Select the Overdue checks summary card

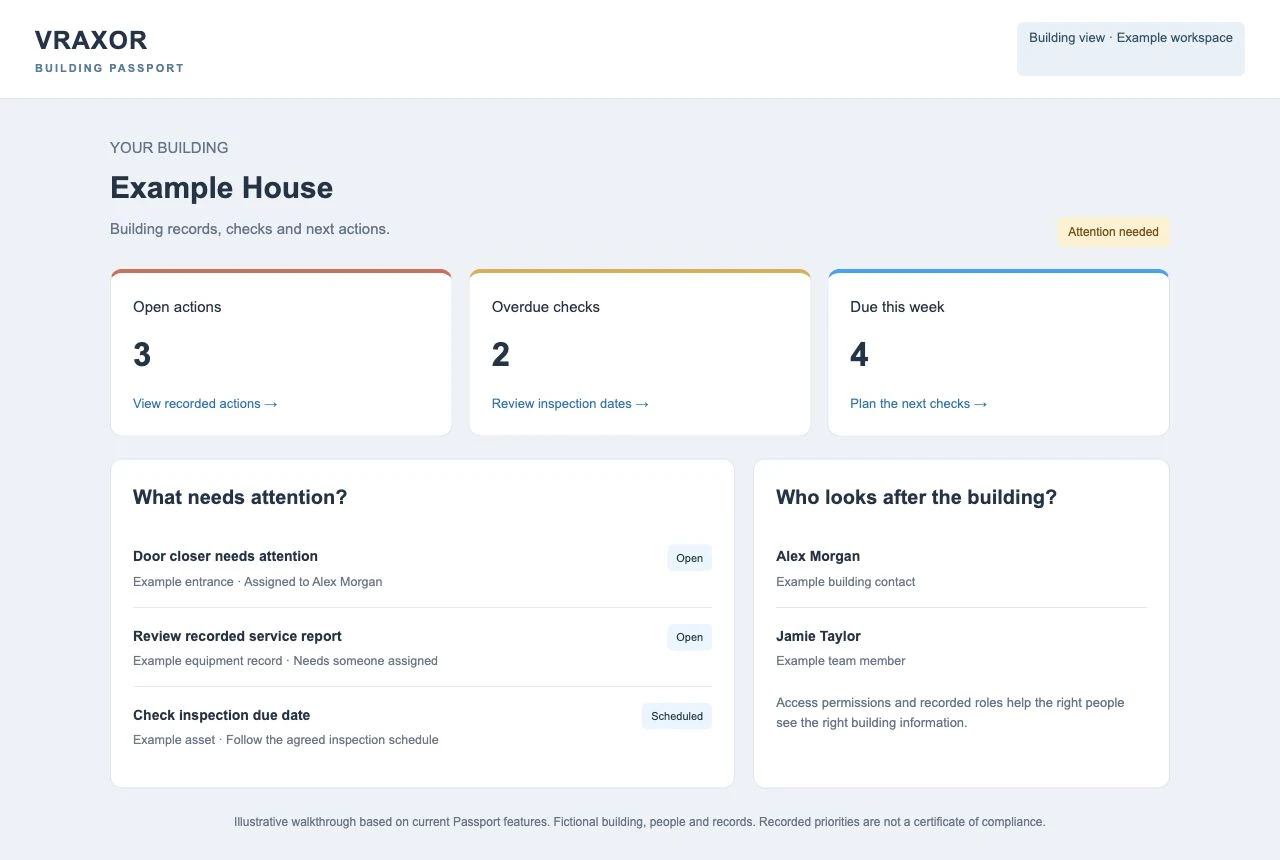tap(640, 352)
